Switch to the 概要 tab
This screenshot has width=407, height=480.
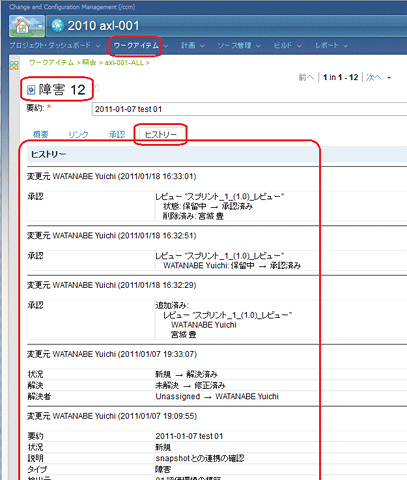point(41,134)
